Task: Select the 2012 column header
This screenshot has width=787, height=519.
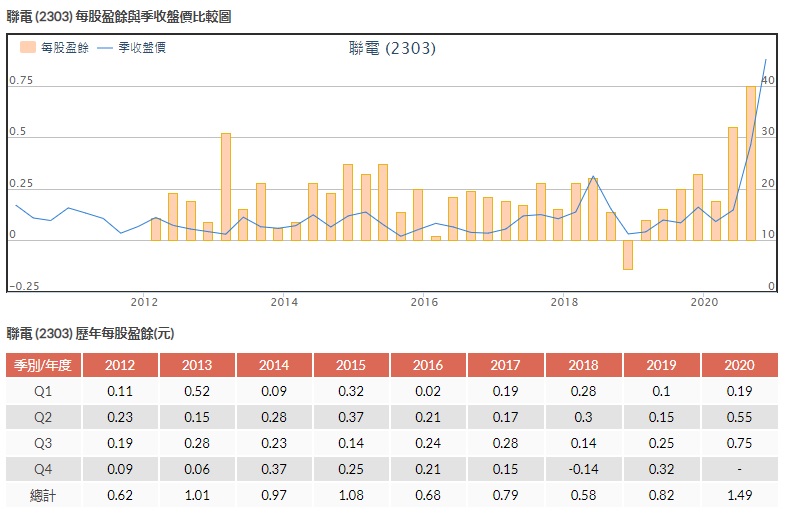Action: click(x=120, y=365)
